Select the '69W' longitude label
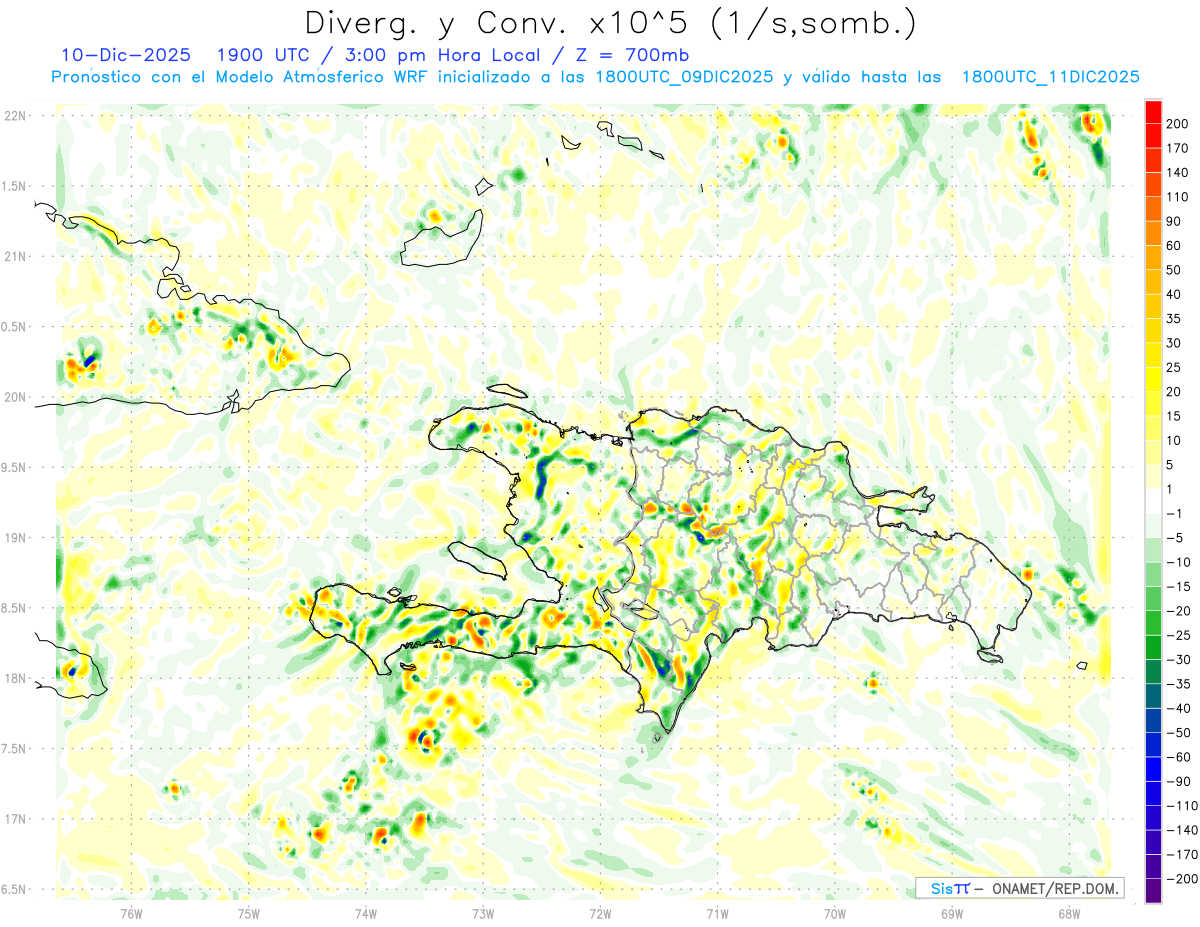The height and width of the screenshot is (927, 1200). (x=951, y=913)
